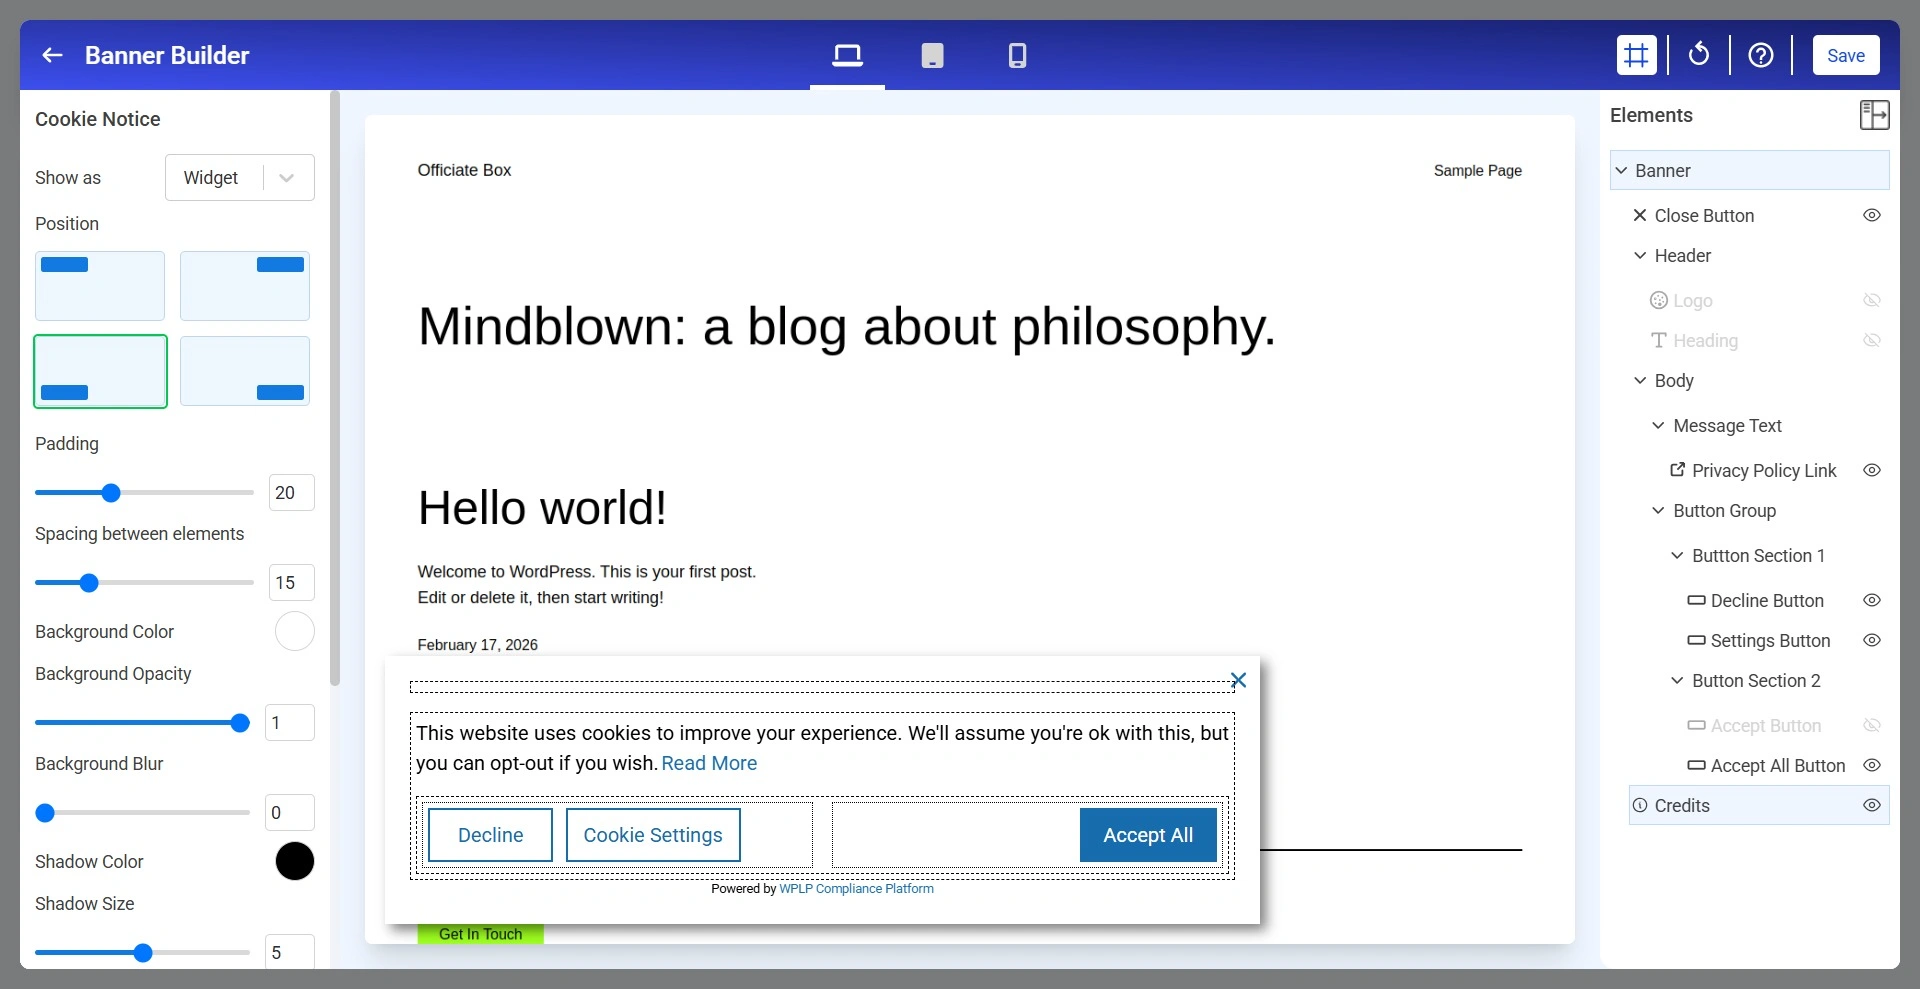Image resolution: width=1920 pixels, height=989 pixels.
Task: Select the Credits info icon in Elements
Action: coord(1640,805)
